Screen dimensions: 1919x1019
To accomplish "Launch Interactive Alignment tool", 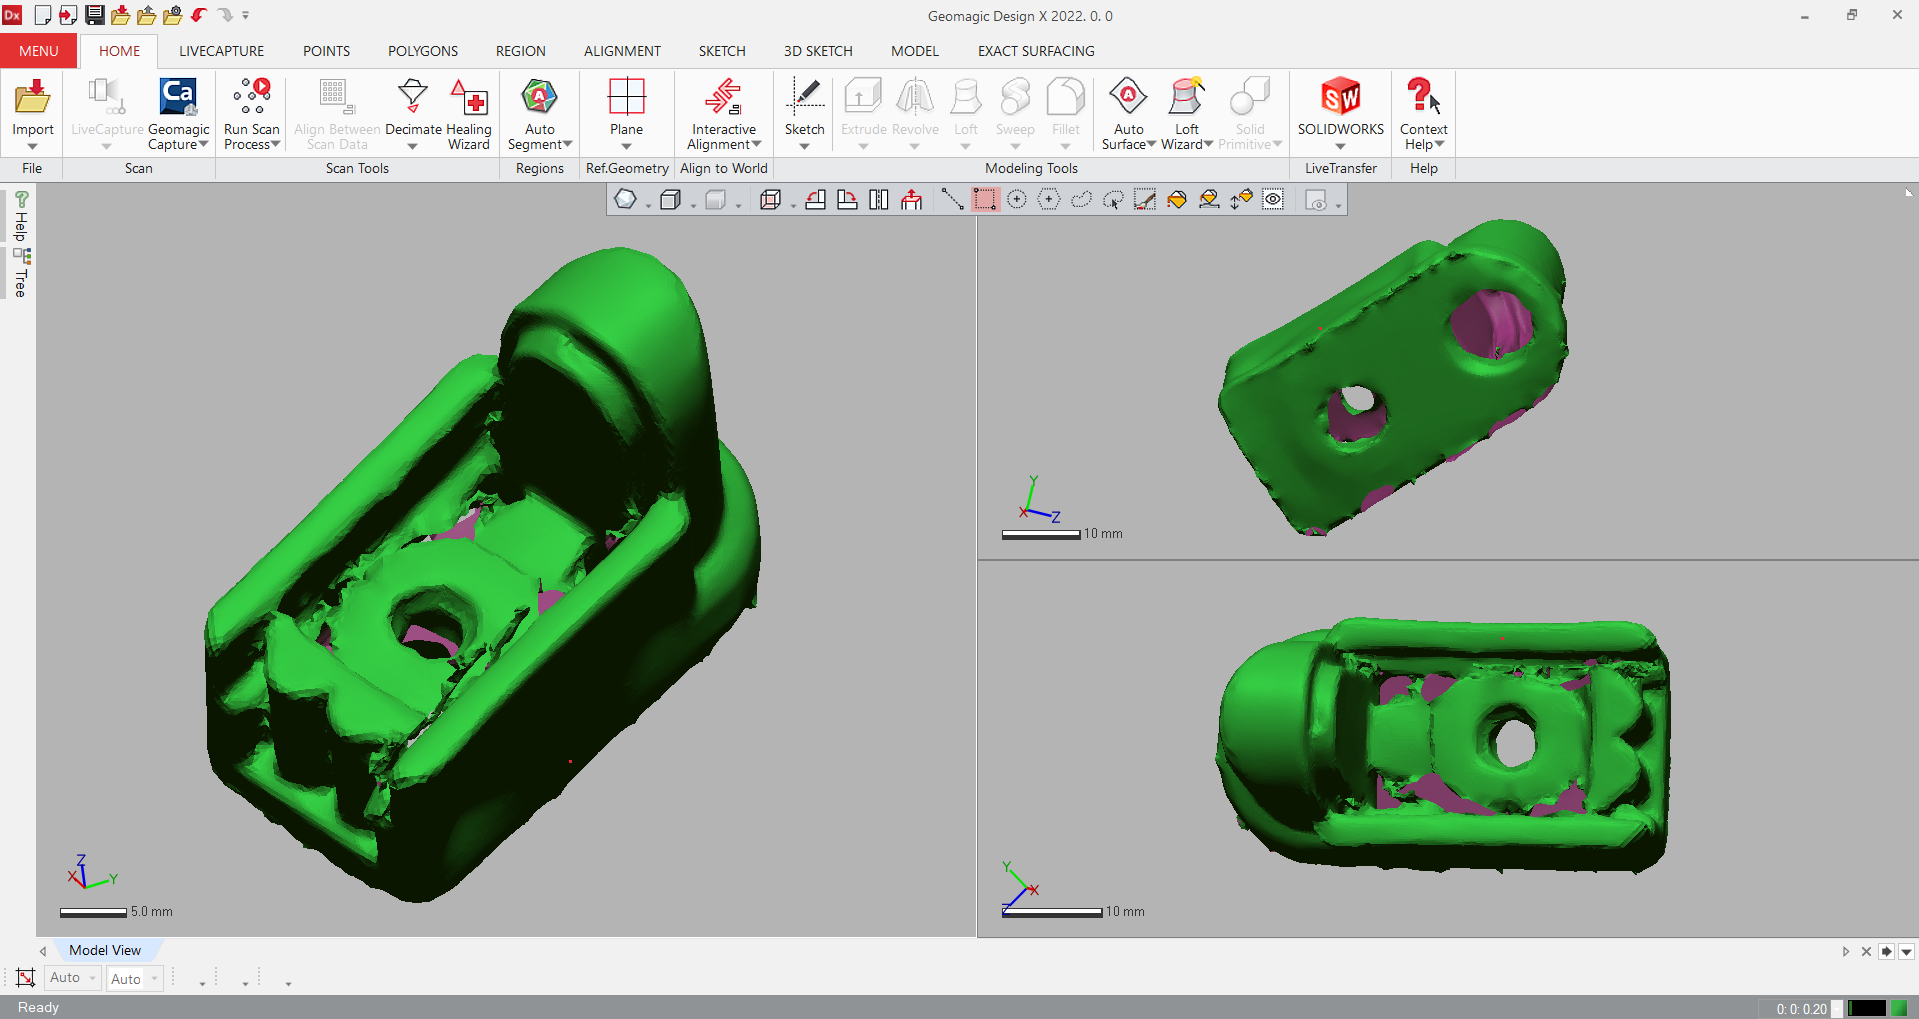I will [723, 100].
